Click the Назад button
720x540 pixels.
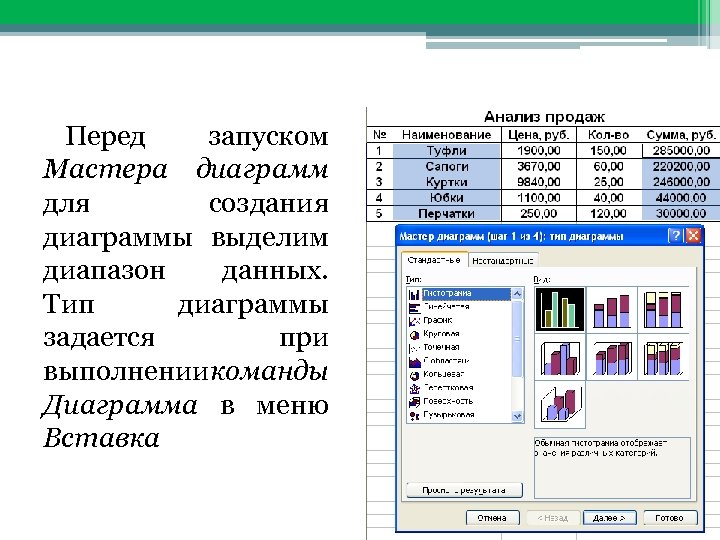click(x=552, y=518)
